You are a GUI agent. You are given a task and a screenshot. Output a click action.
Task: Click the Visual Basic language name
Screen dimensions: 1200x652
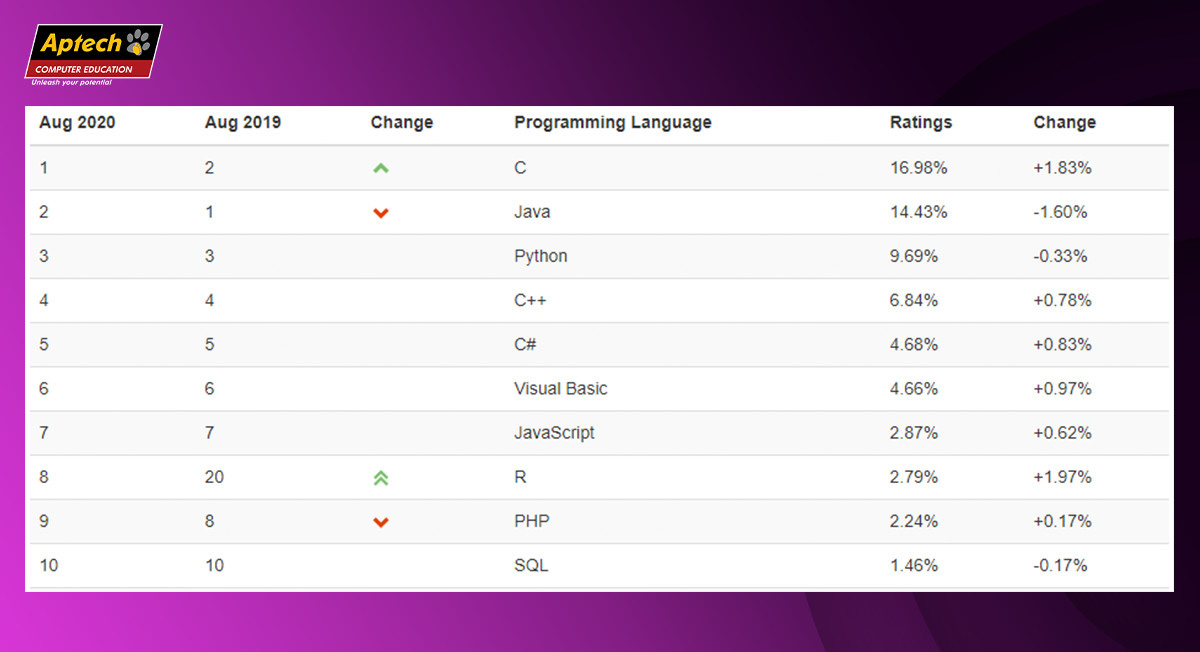[x=561, y=388]
